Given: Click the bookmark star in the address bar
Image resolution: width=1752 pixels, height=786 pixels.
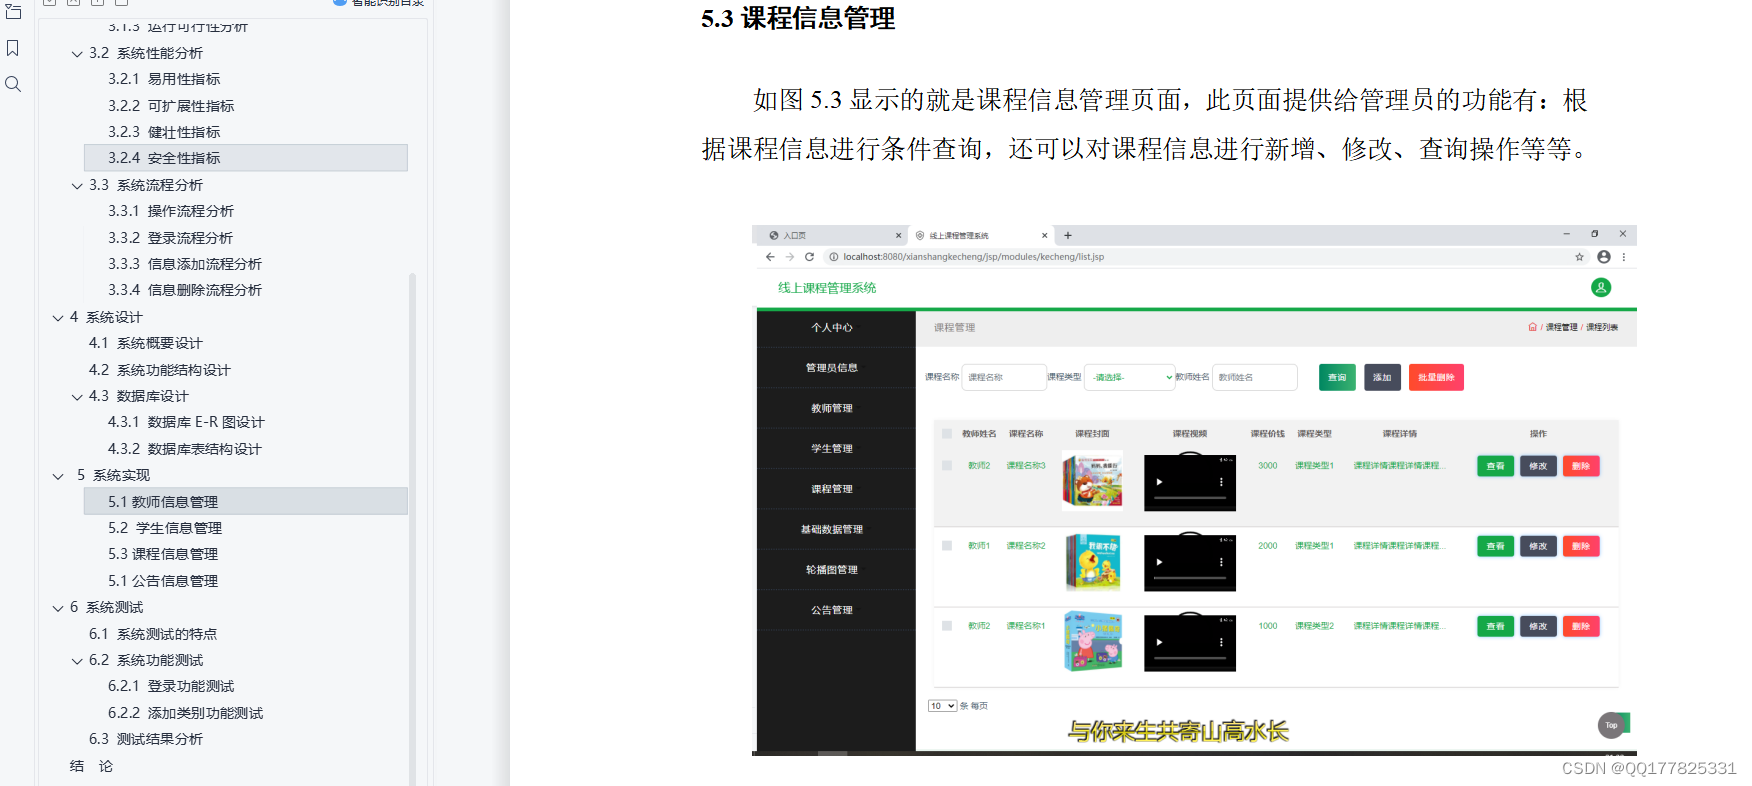Looking at the screenshot, I should tap(1580, 257).
